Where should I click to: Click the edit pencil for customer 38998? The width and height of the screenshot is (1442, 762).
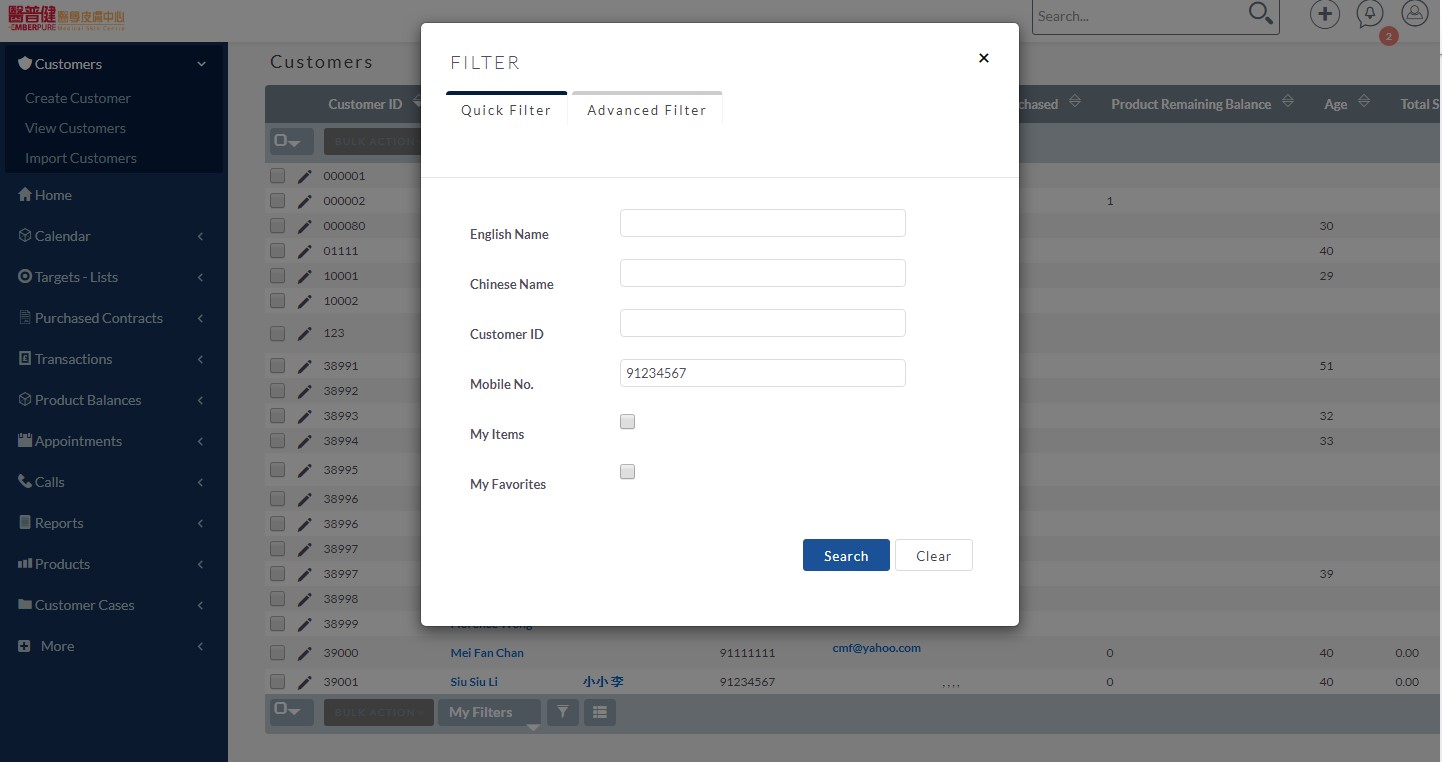point(305,599)
